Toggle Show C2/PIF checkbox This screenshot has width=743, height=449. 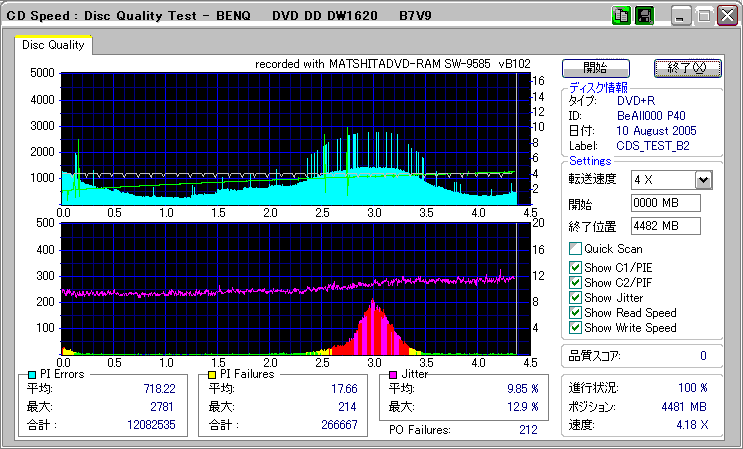pyautogui.click(x=574, y=282)
